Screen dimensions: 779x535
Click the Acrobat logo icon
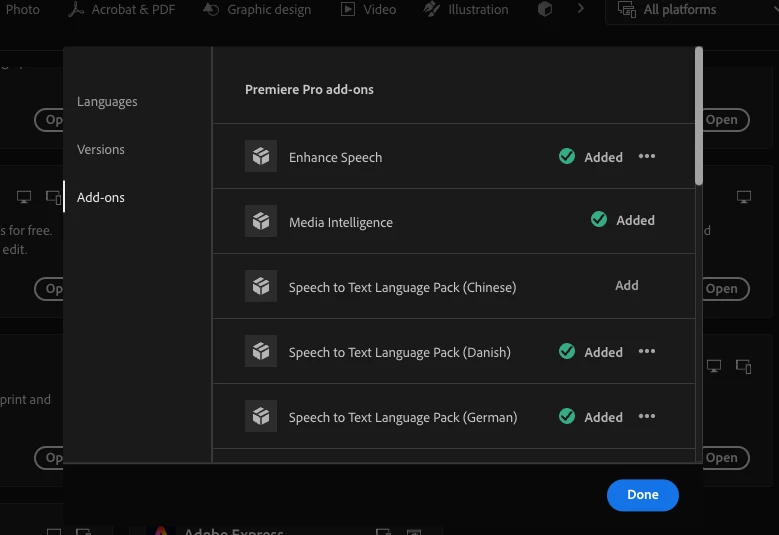tap(76, 9)
